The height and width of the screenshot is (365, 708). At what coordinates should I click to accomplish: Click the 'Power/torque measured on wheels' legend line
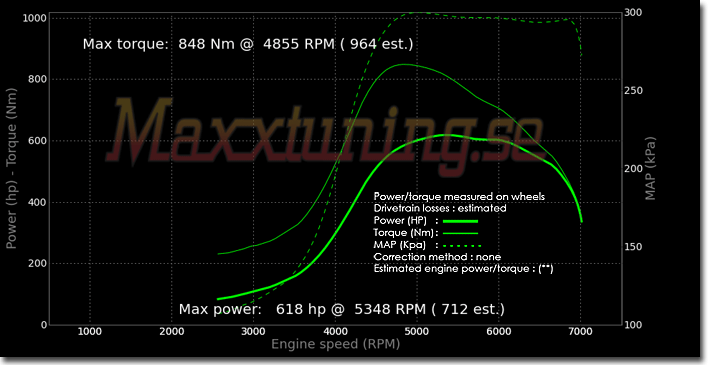[x=459, y=197]
